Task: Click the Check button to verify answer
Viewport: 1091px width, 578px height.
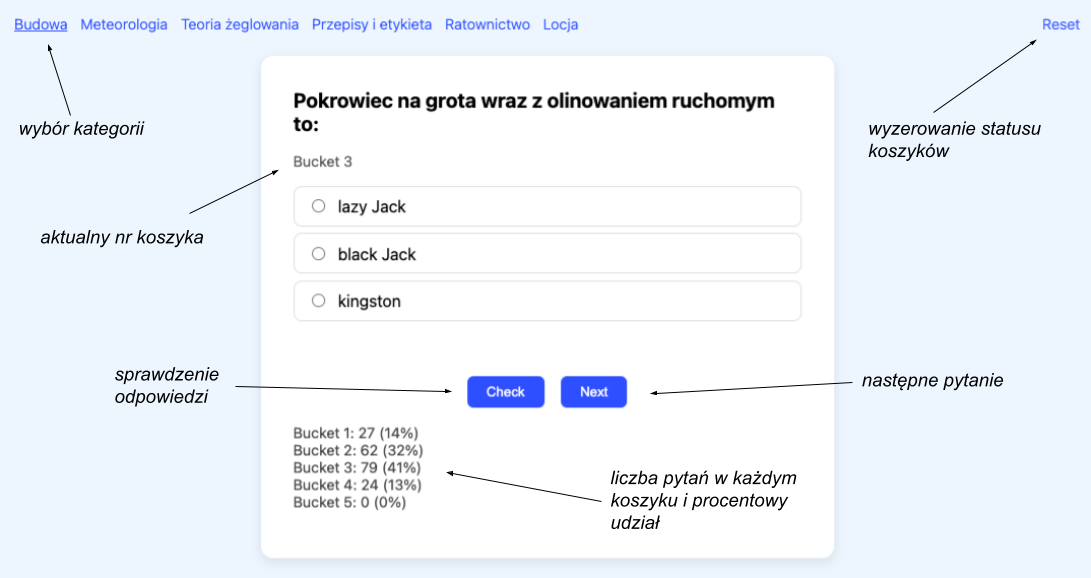Action: tap(505, 392)
